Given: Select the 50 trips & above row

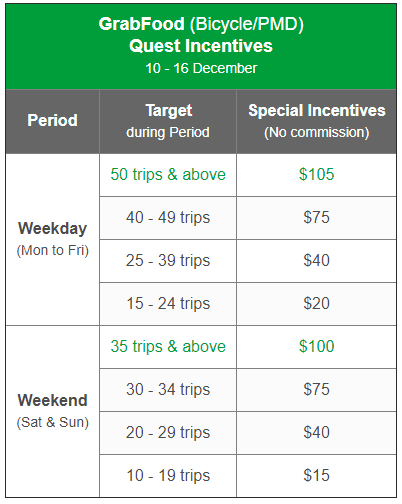Looking at the screenshot, I should coord(248,175).
